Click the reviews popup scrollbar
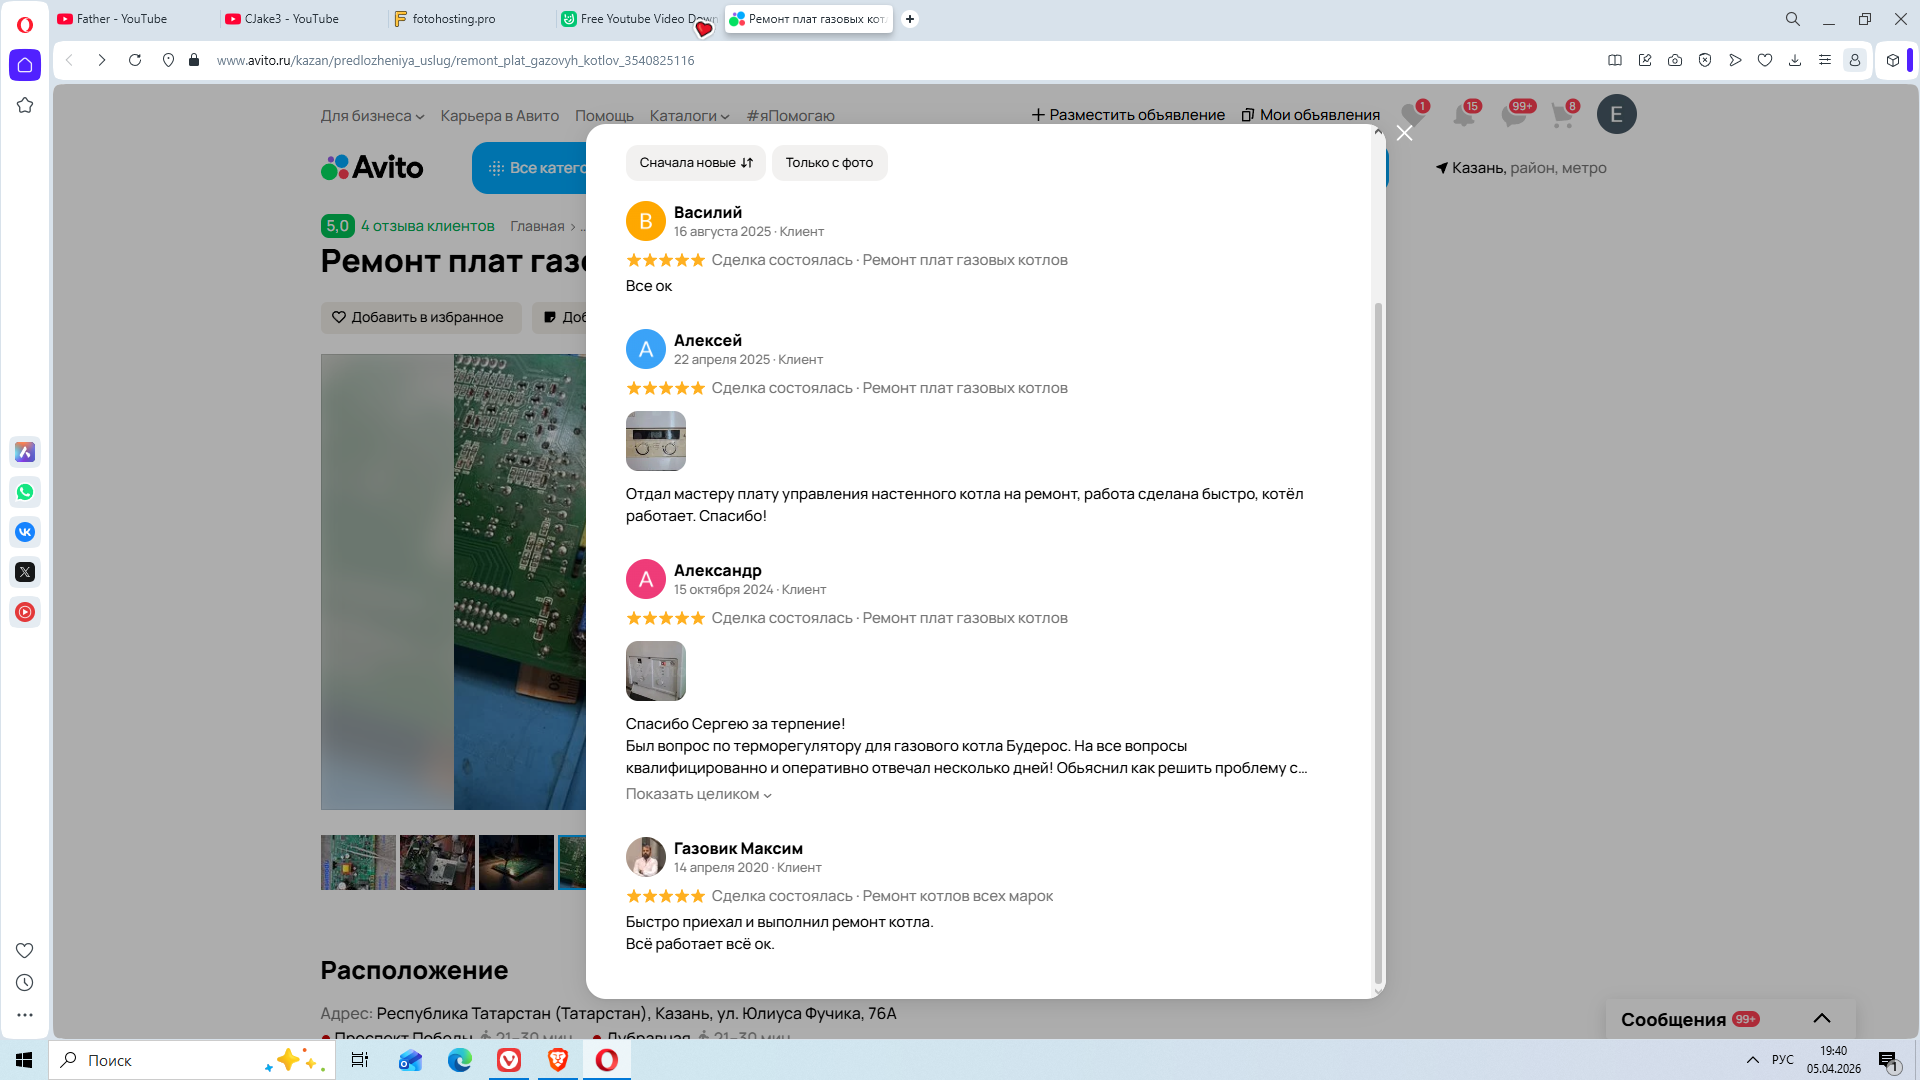This screenshot has height=1080, width=1920. pyautogui.click(x=1378, y=640)
